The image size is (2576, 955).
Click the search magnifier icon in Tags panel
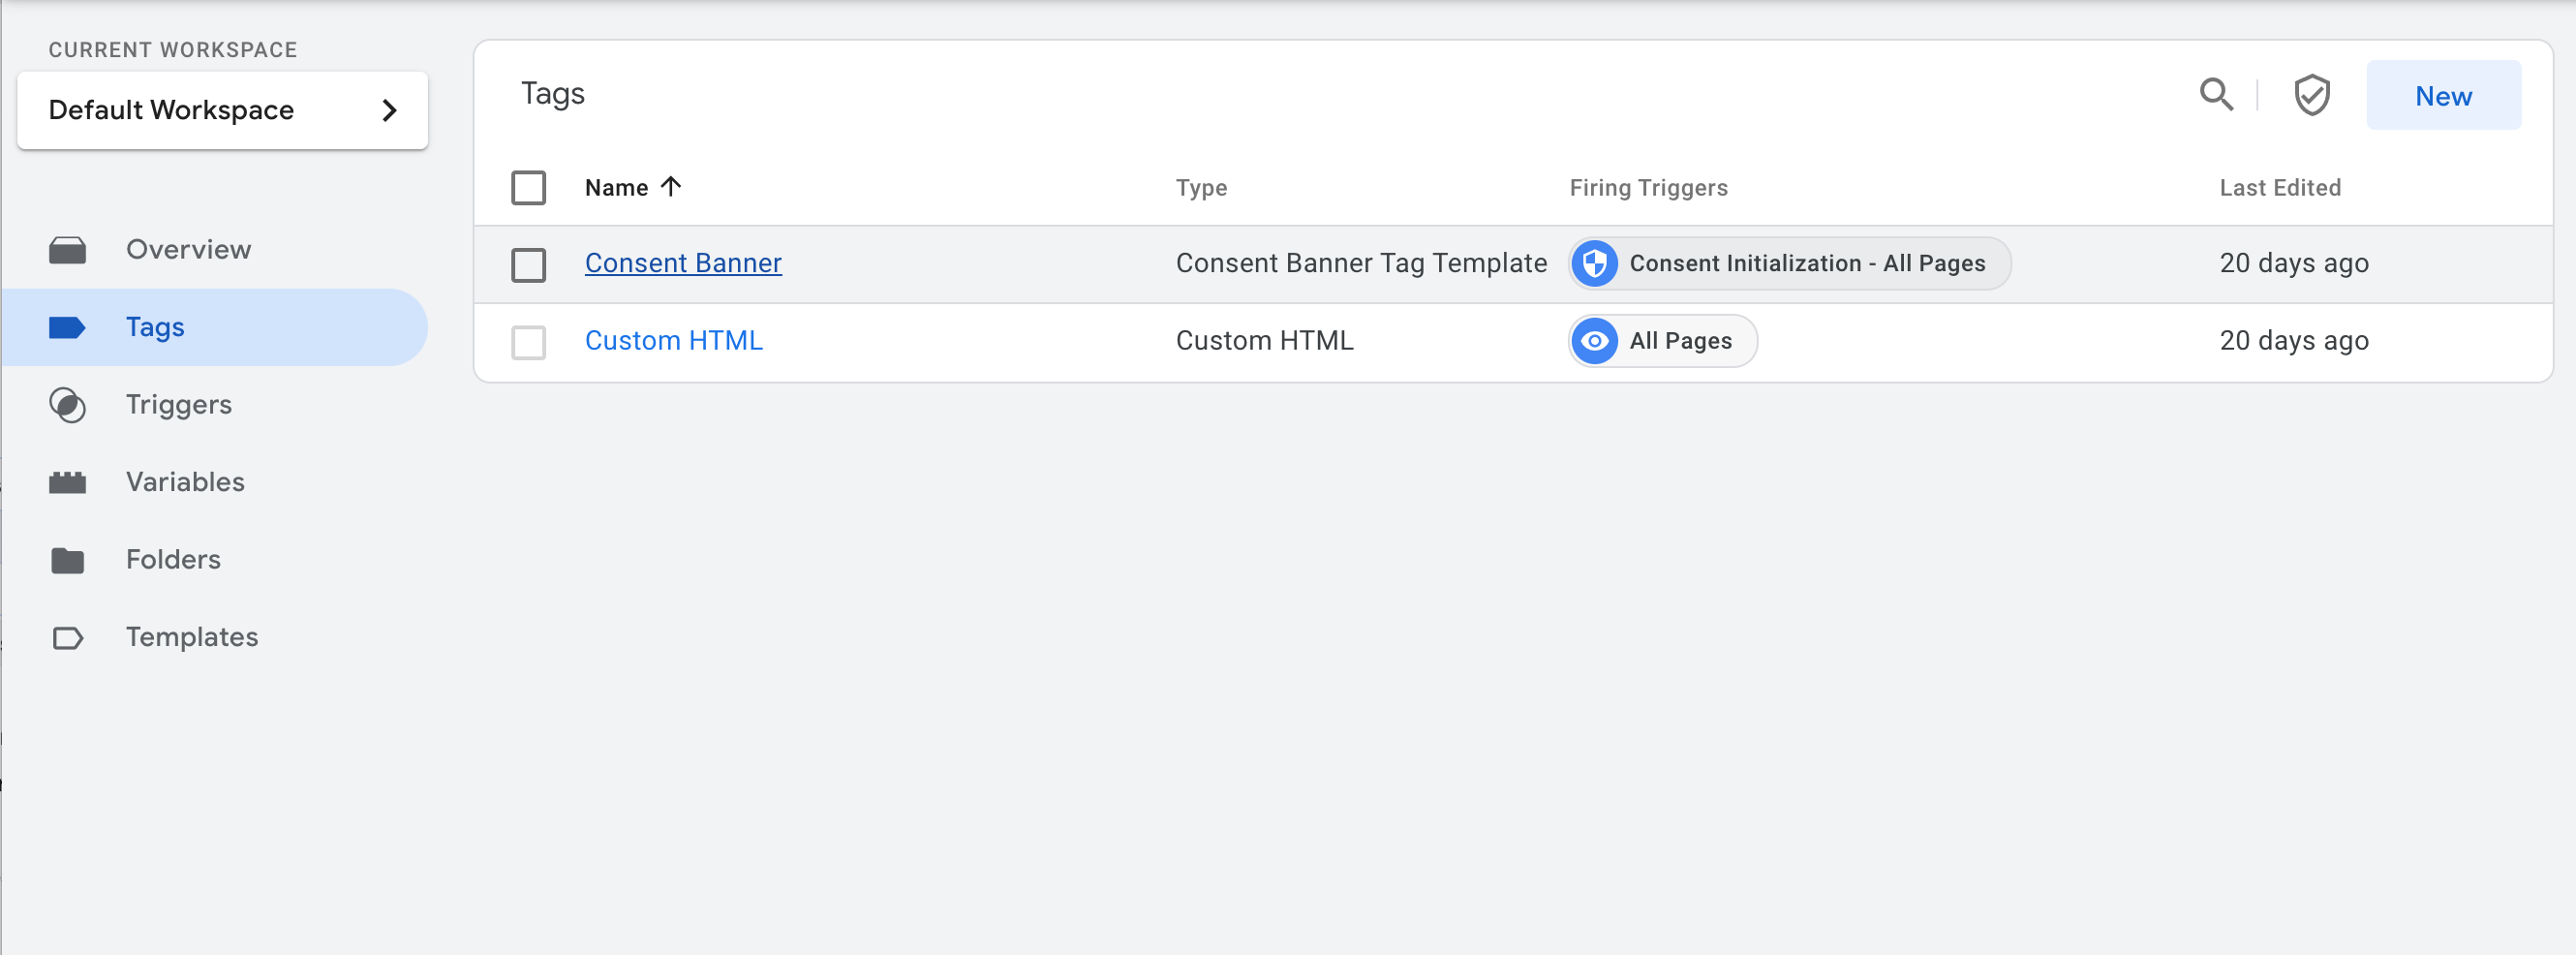tap(2216, 95)
